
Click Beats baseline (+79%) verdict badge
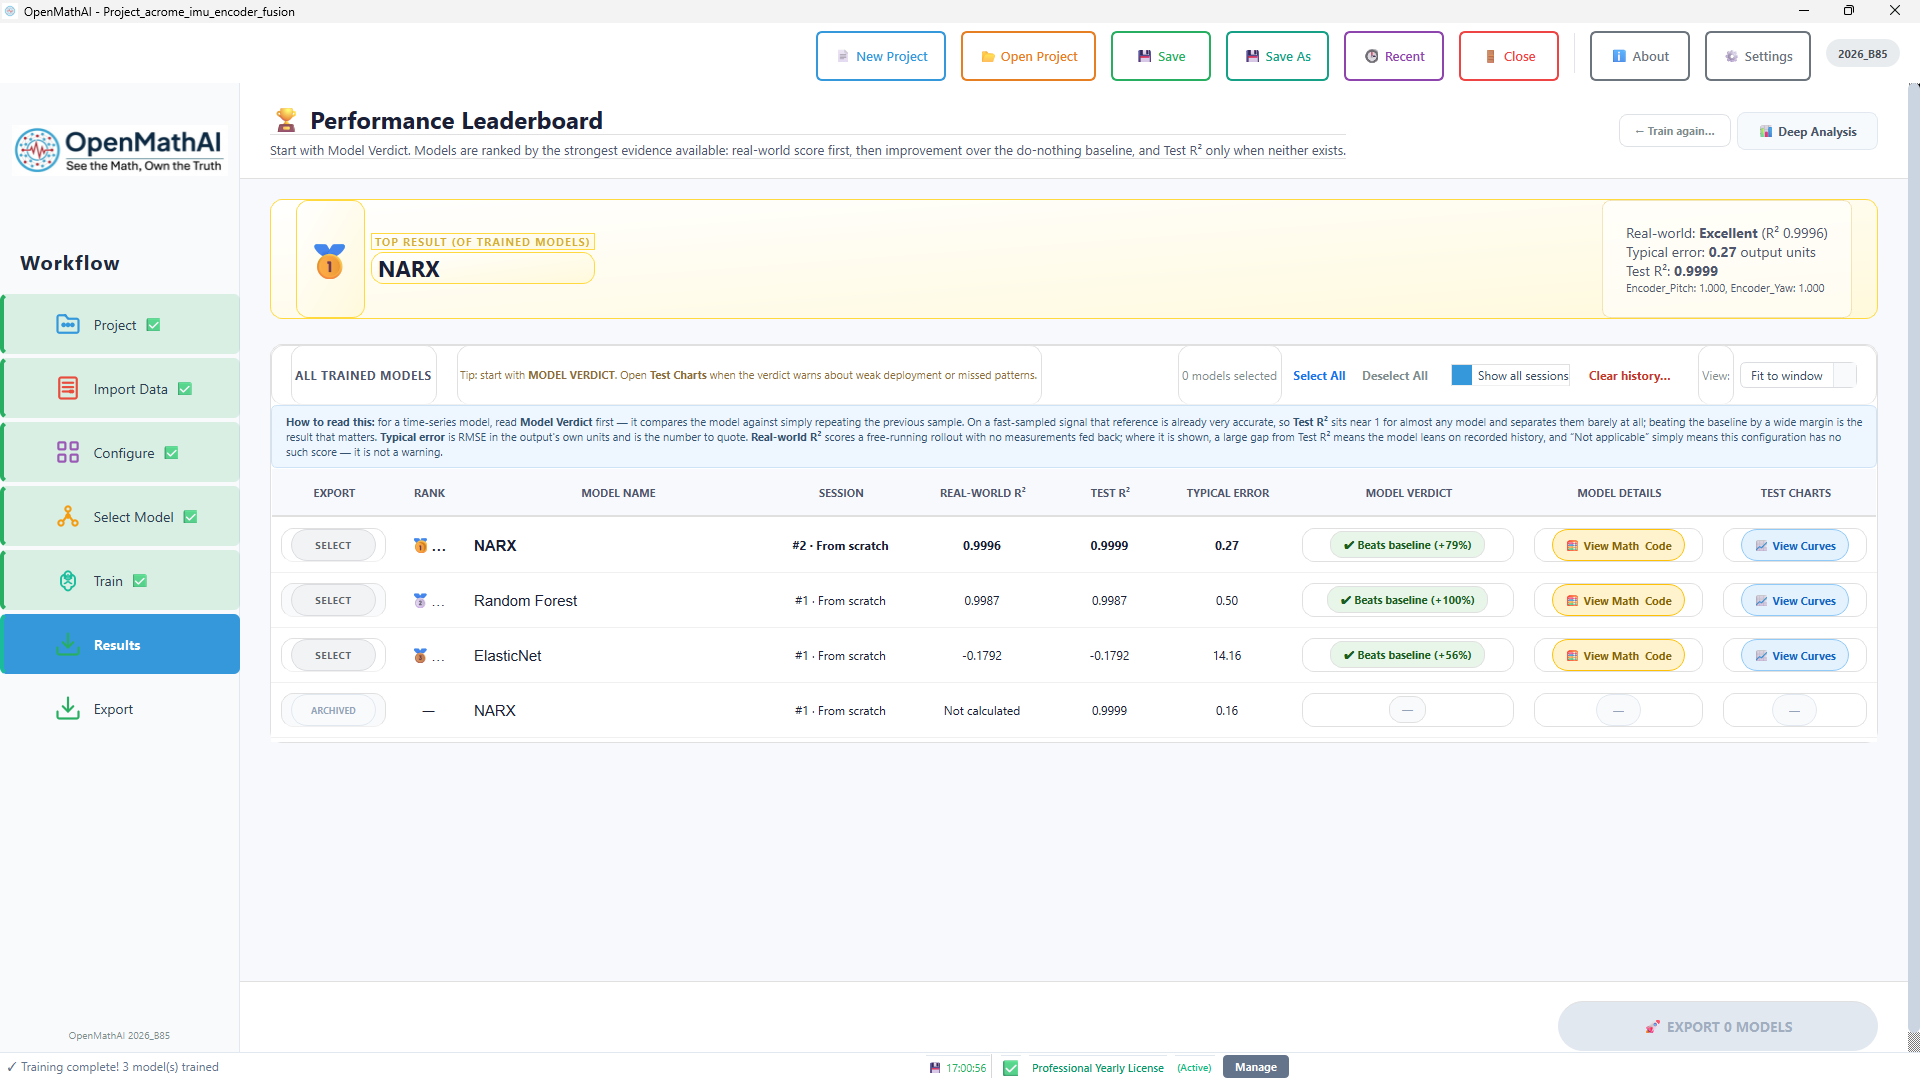click(x=1407, y=545)
